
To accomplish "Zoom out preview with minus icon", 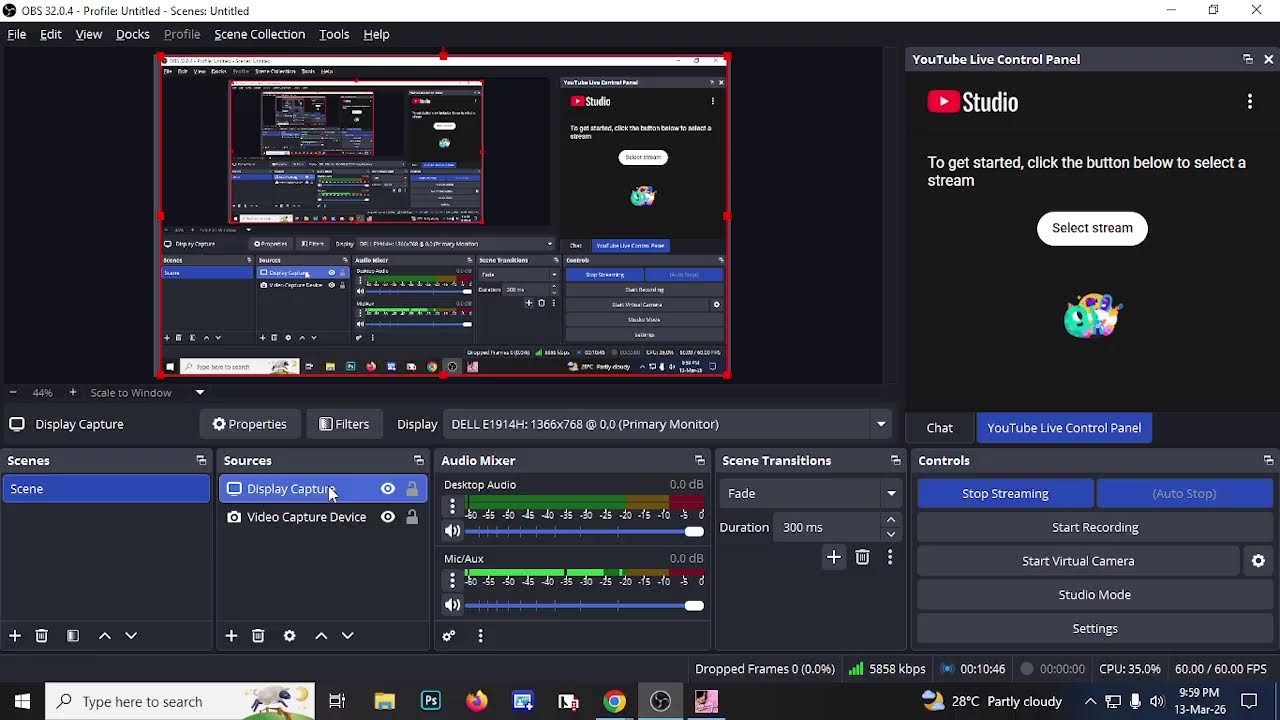I will 12,393.
